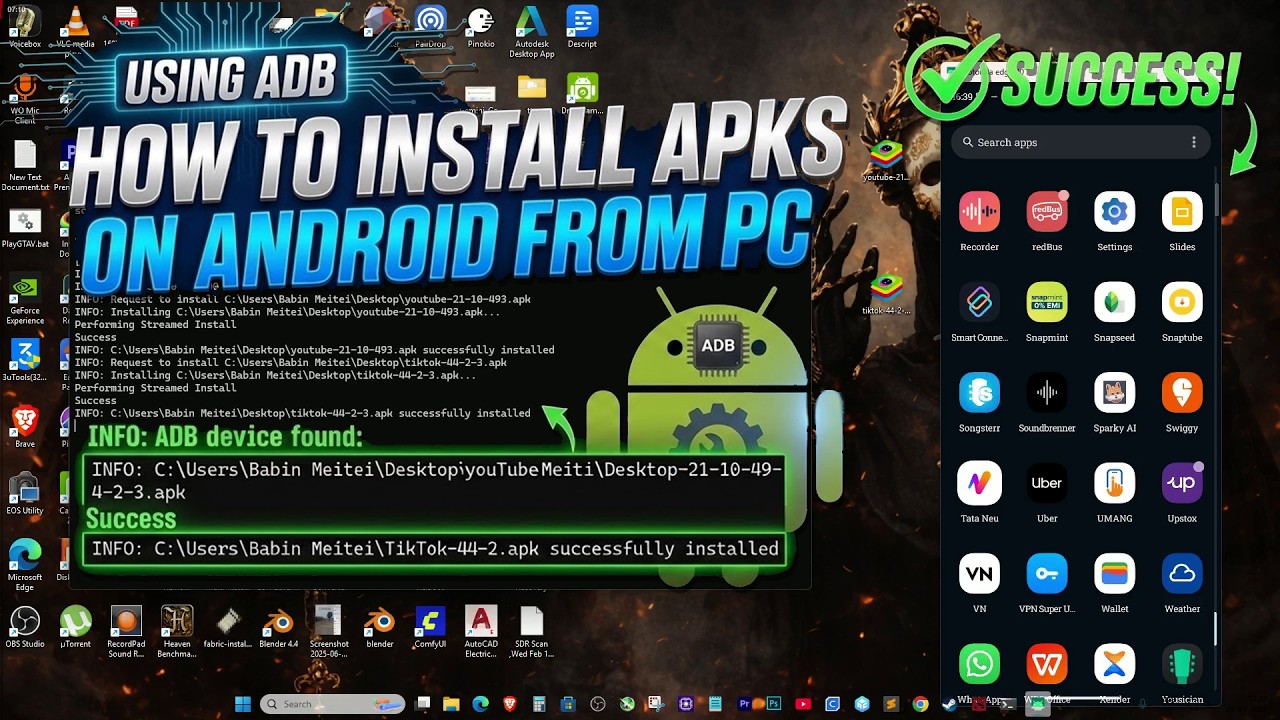Launch the Snapmint app
This screenshot has height=720, width=1280.
[x=1047, y=302]
